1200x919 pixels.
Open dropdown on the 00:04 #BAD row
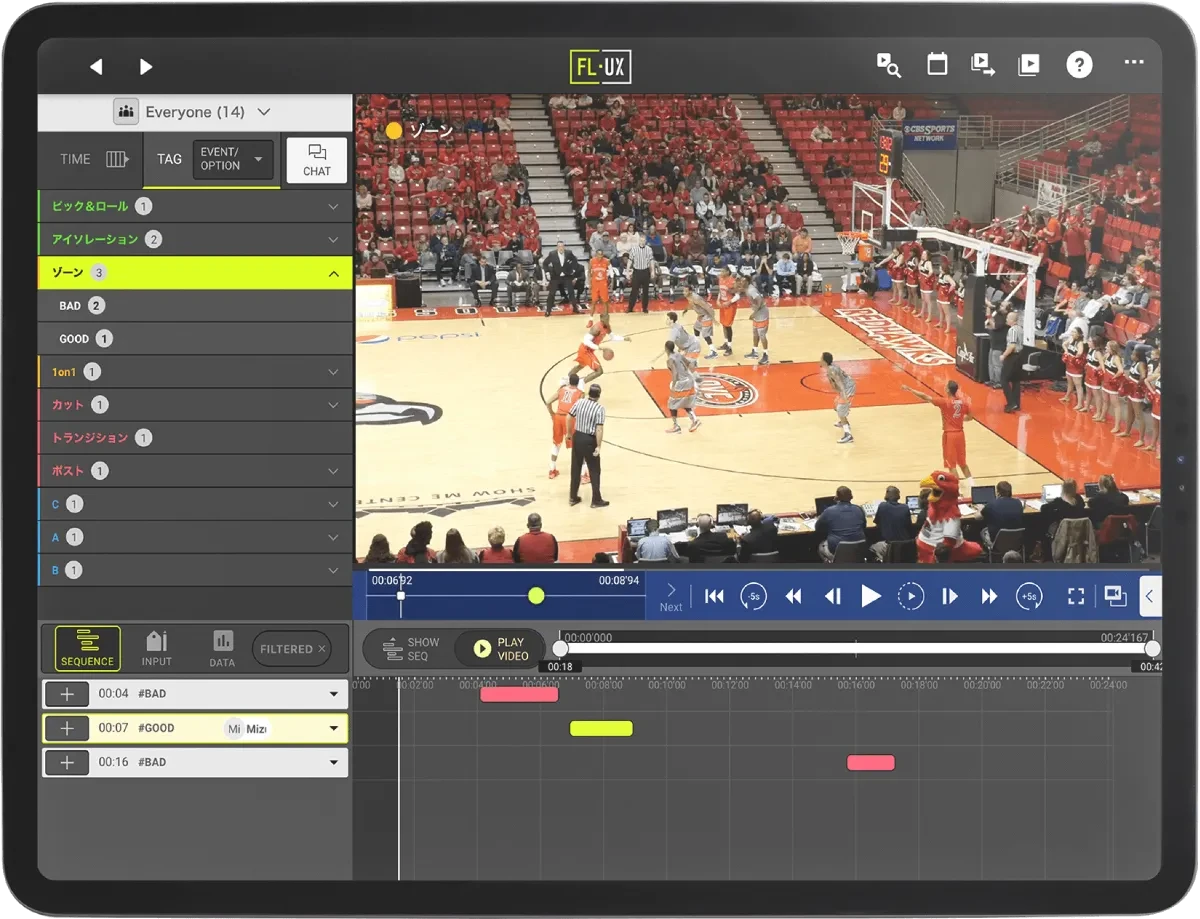334,694
